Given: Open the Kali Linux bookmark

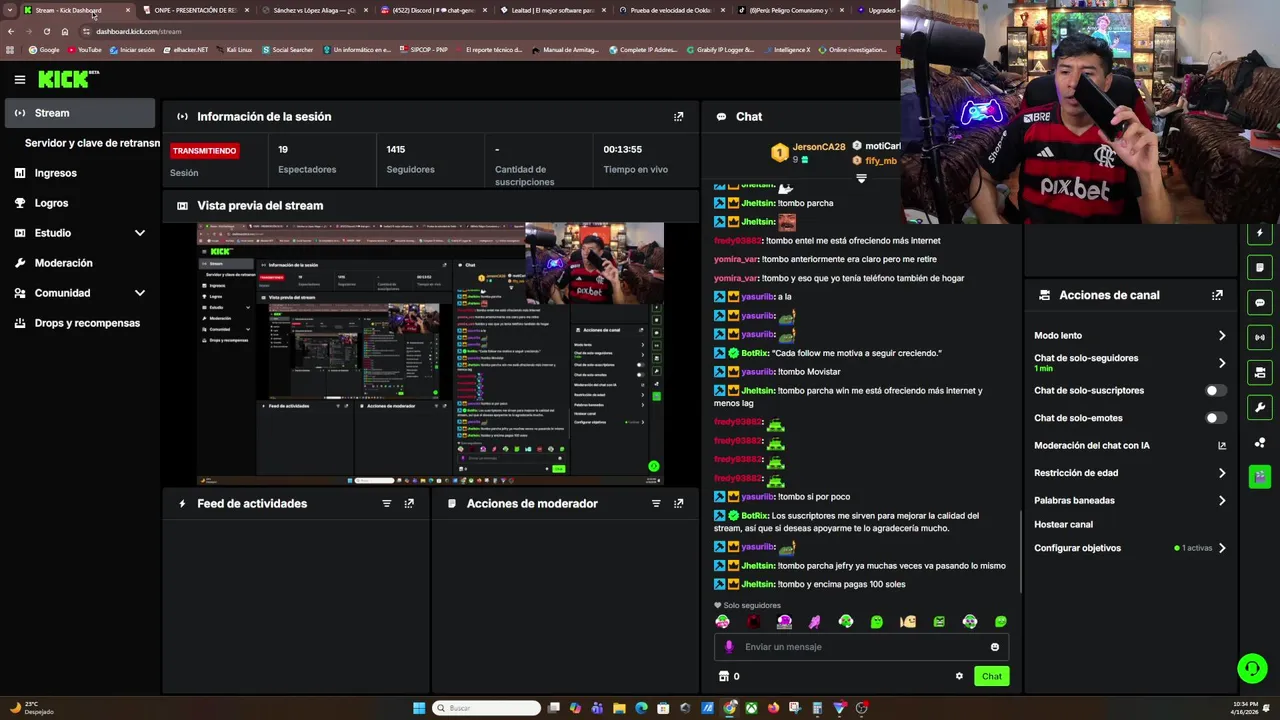Looking at the screenshot, I should pyautogui.click(x=233, y=49).
